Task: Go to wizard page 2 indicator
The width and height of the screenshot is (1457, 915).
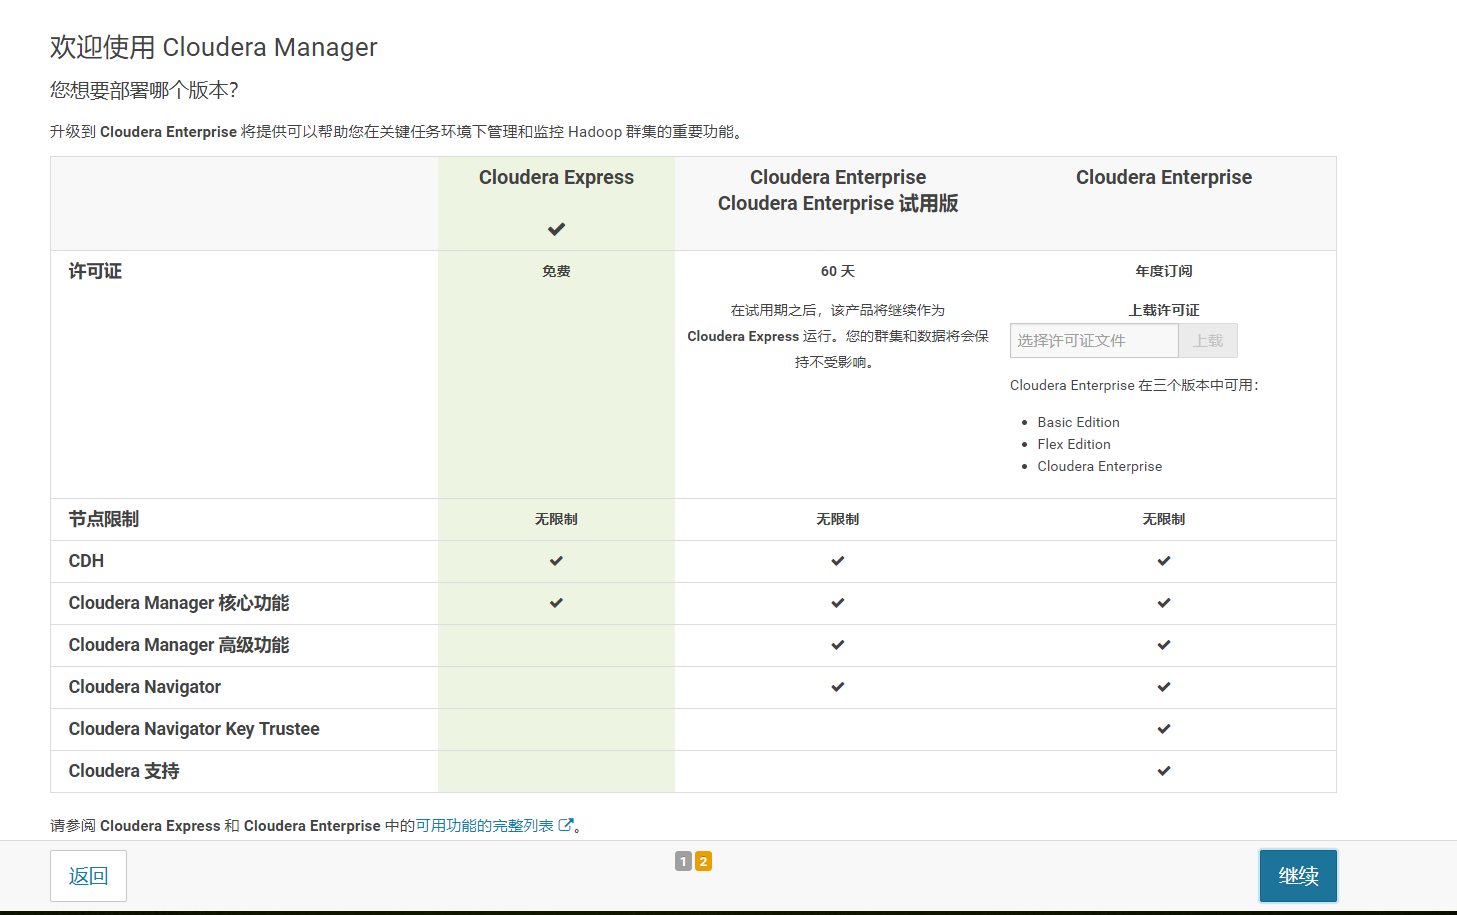Action: click(703, 861)
